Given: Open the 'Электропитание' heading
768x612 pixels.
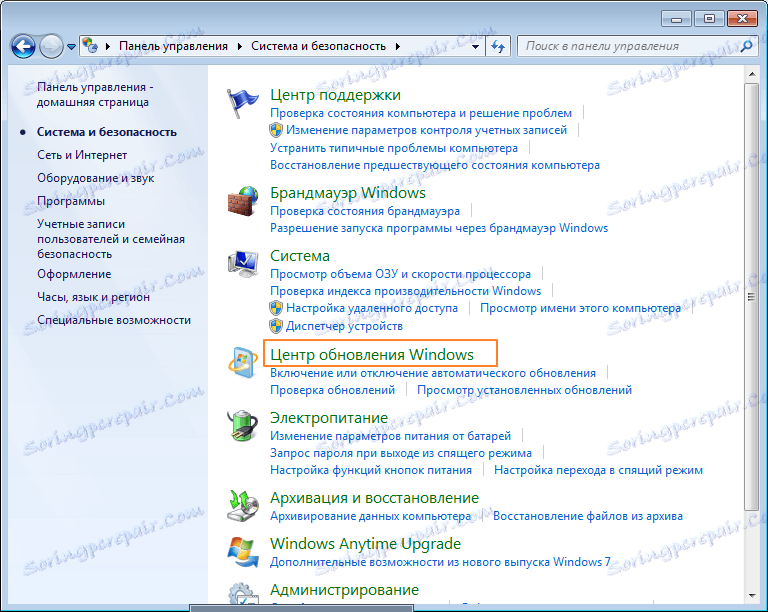Looking at the screenshot, I should [x=329, y=418].
